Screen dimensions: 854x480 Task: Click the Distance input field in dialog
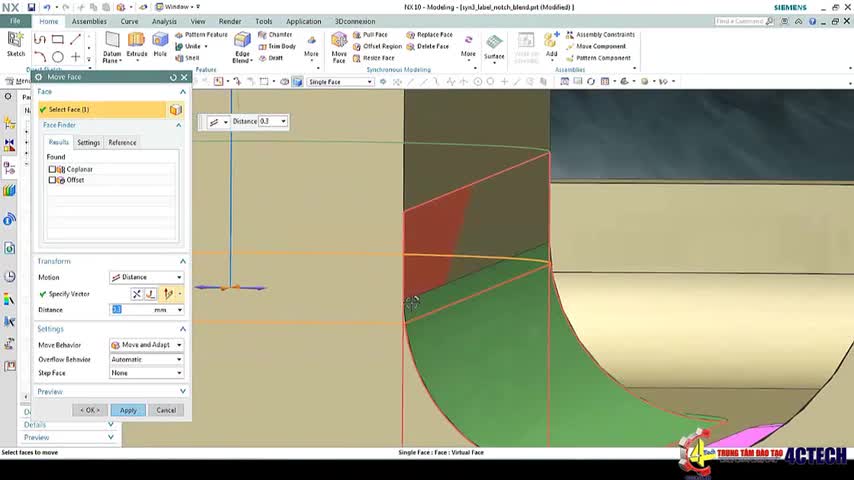click(131, 309)
